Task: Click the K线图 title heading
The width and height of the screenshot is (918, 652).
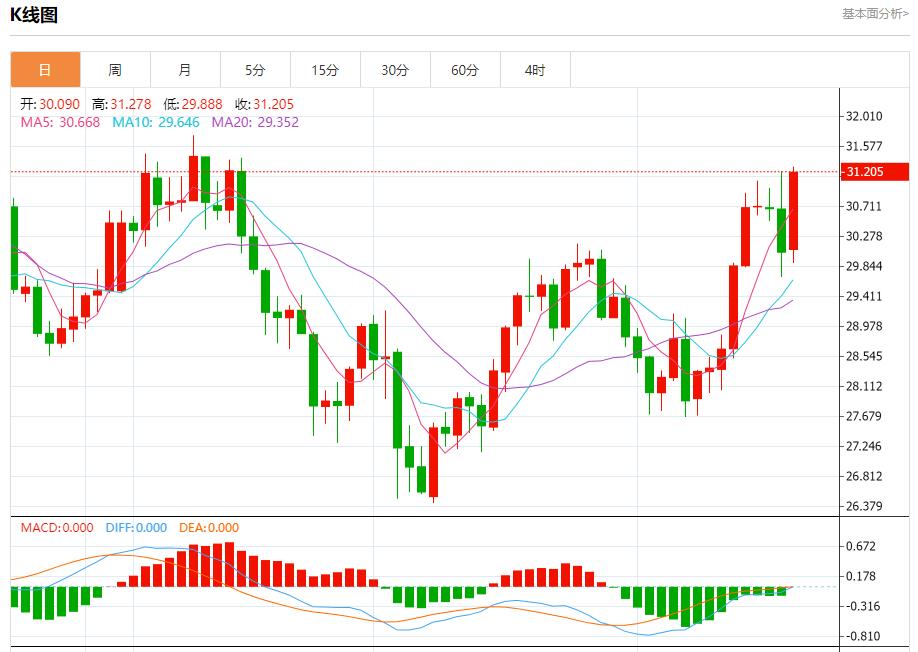Action: [x=34, y=15]
